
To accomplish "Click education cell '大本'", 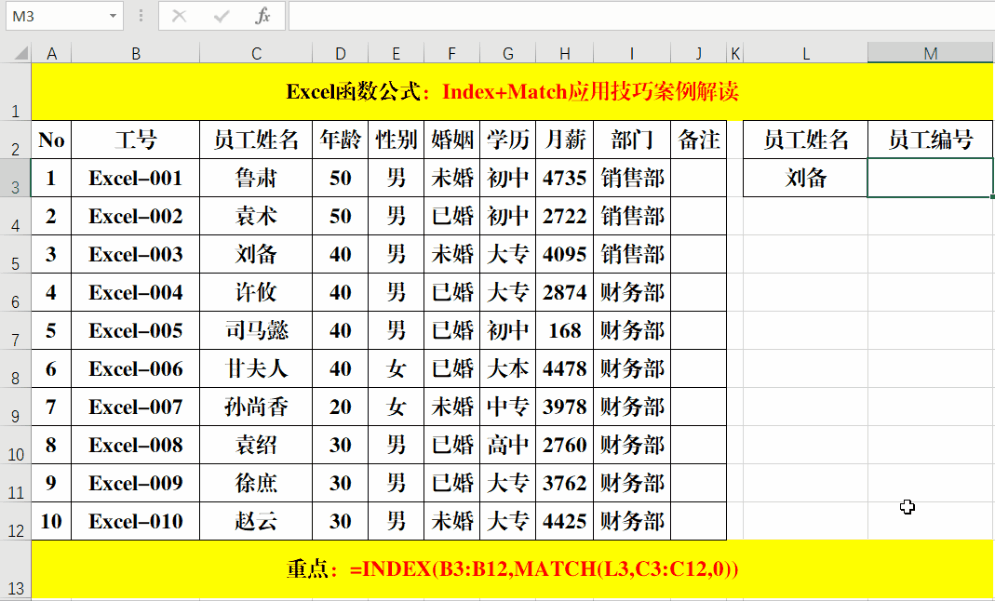I will [508, 368].
